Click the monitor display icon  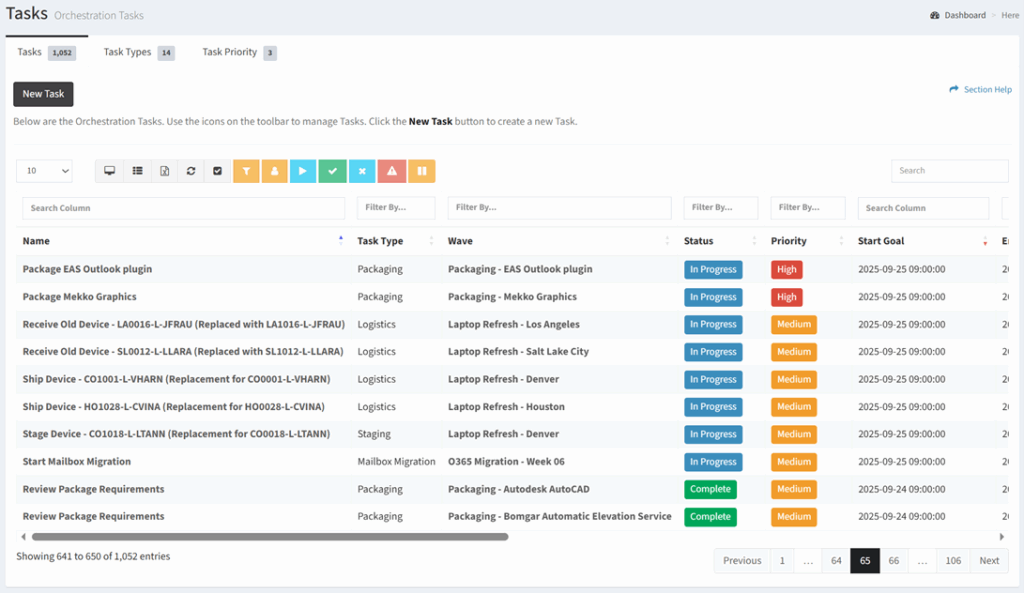pyautogui.click(x=109, y=171)
